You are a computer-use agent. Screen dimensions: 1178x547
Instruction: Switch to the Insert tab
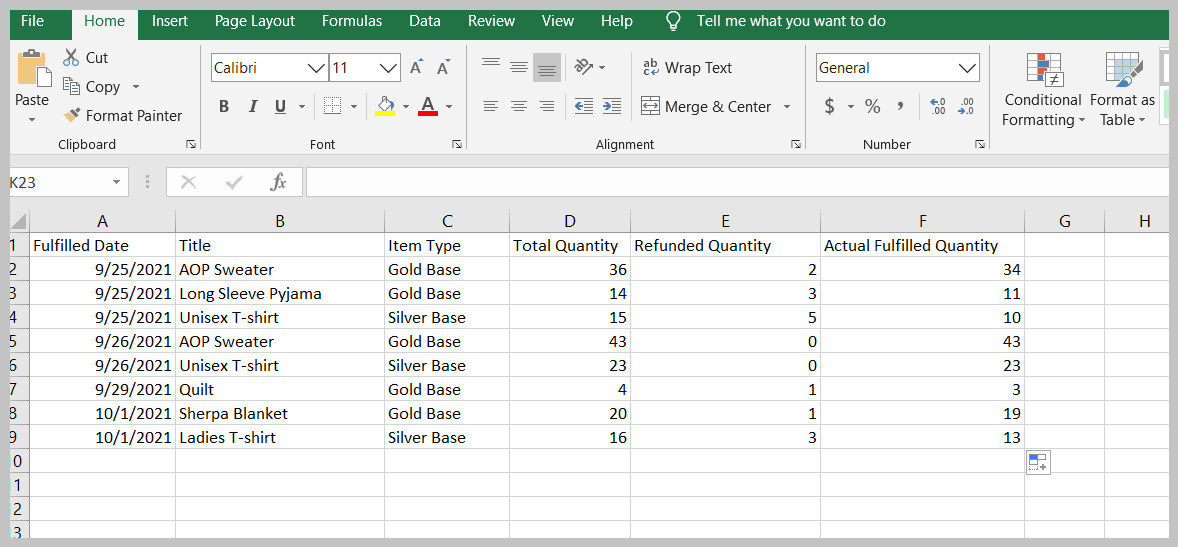(172, 21)
